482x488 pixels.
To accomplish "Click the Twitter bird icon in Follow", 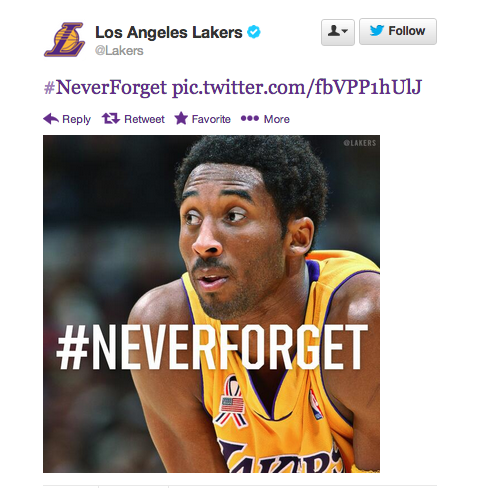I will pos(377,31).
